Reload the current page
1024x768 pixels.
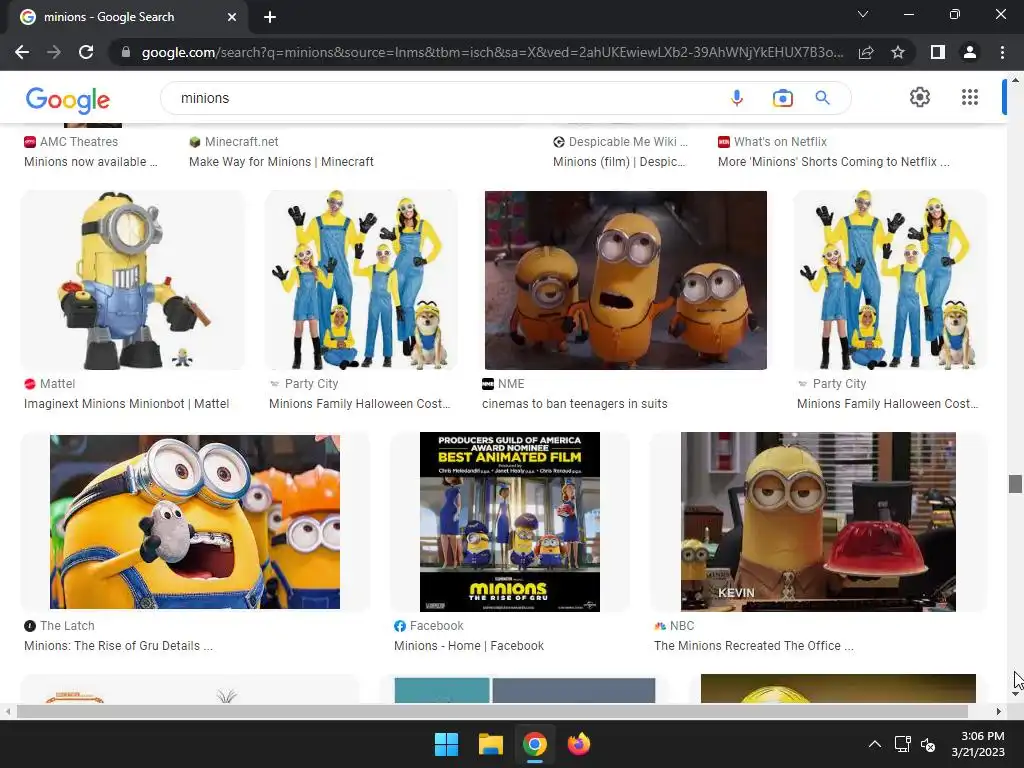[86, 52]
